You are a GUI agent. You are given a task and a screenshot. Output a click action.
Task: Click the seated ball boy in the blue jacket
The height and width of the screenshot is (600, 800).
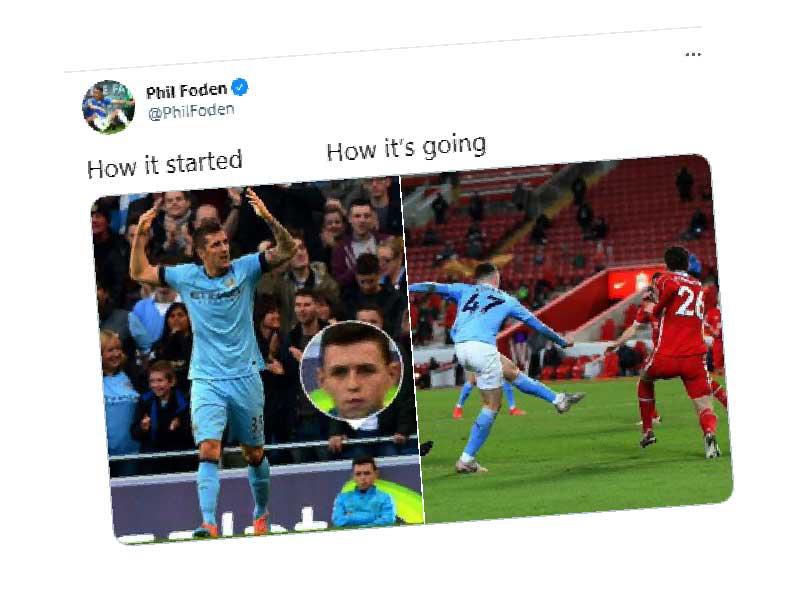364,494
